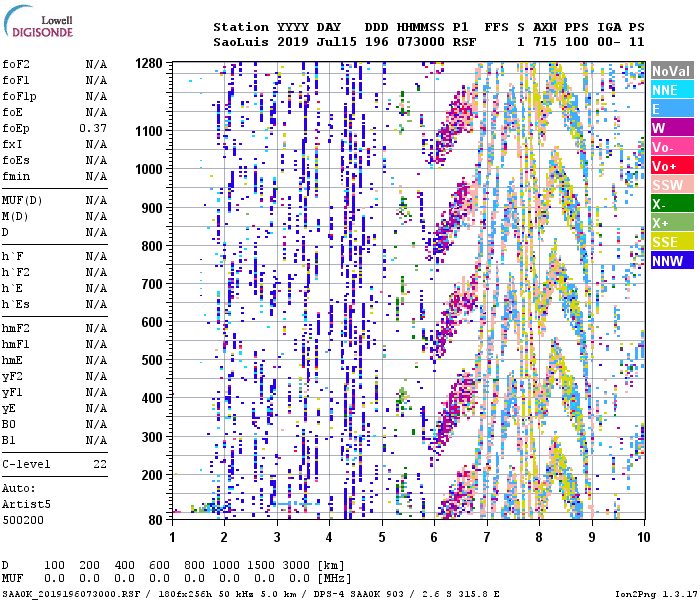Click the 500200 version number
The image size is (700, 600).
point(23,521)
